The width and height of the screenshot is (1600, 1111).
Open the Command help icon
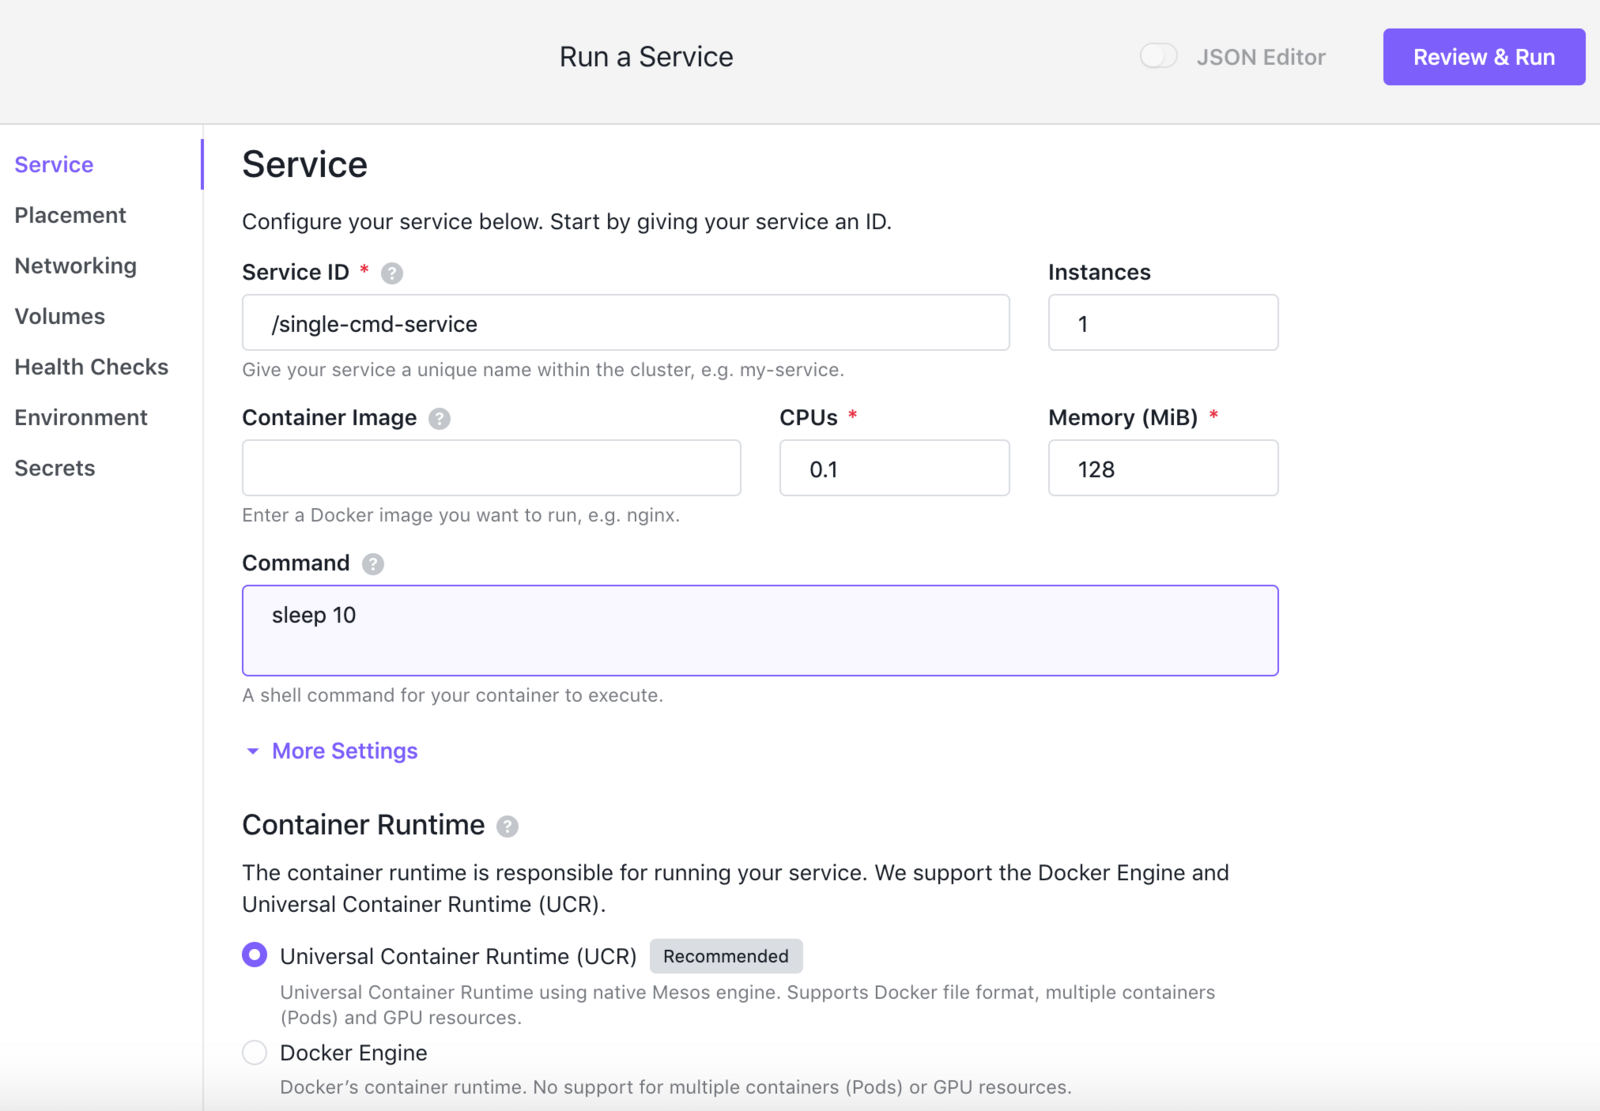(x=373, y=564)
